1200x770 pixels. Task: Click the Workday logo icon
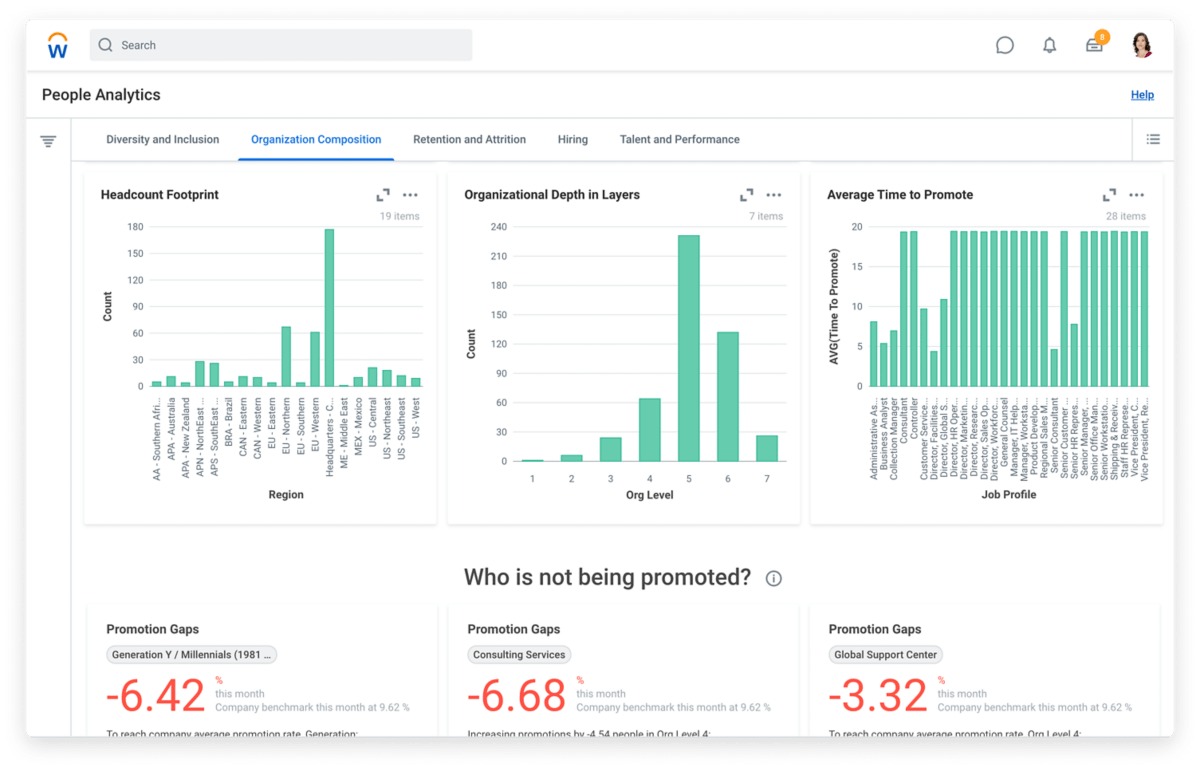[58, 45]
